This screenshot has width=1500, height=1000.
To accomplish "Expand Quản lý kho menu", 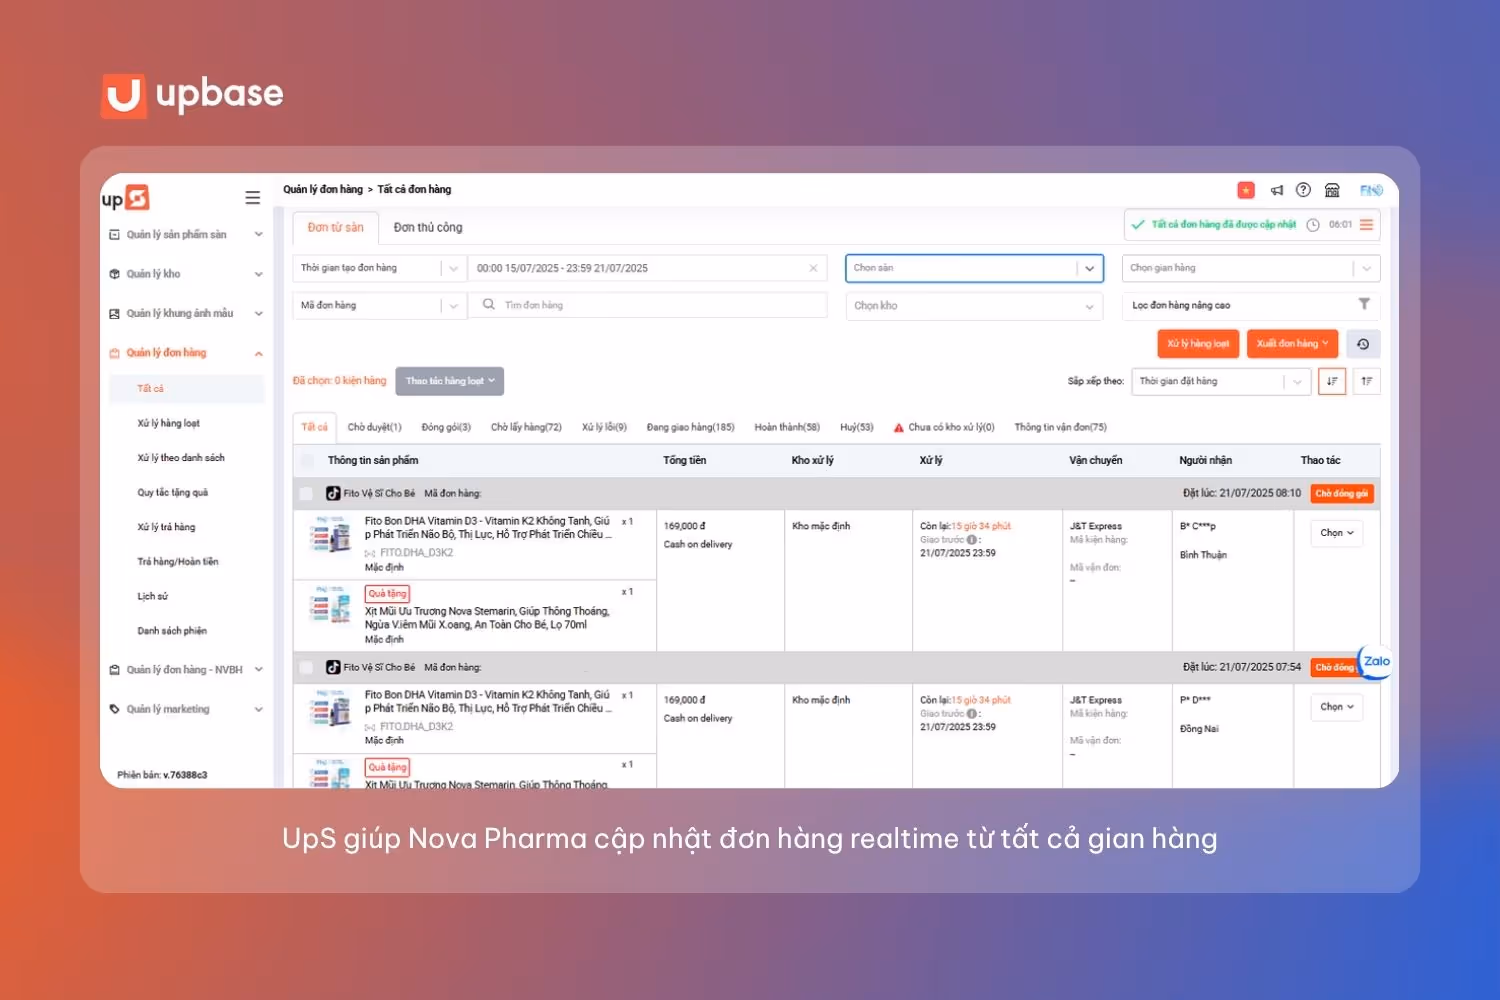I will tap(258, 274).
